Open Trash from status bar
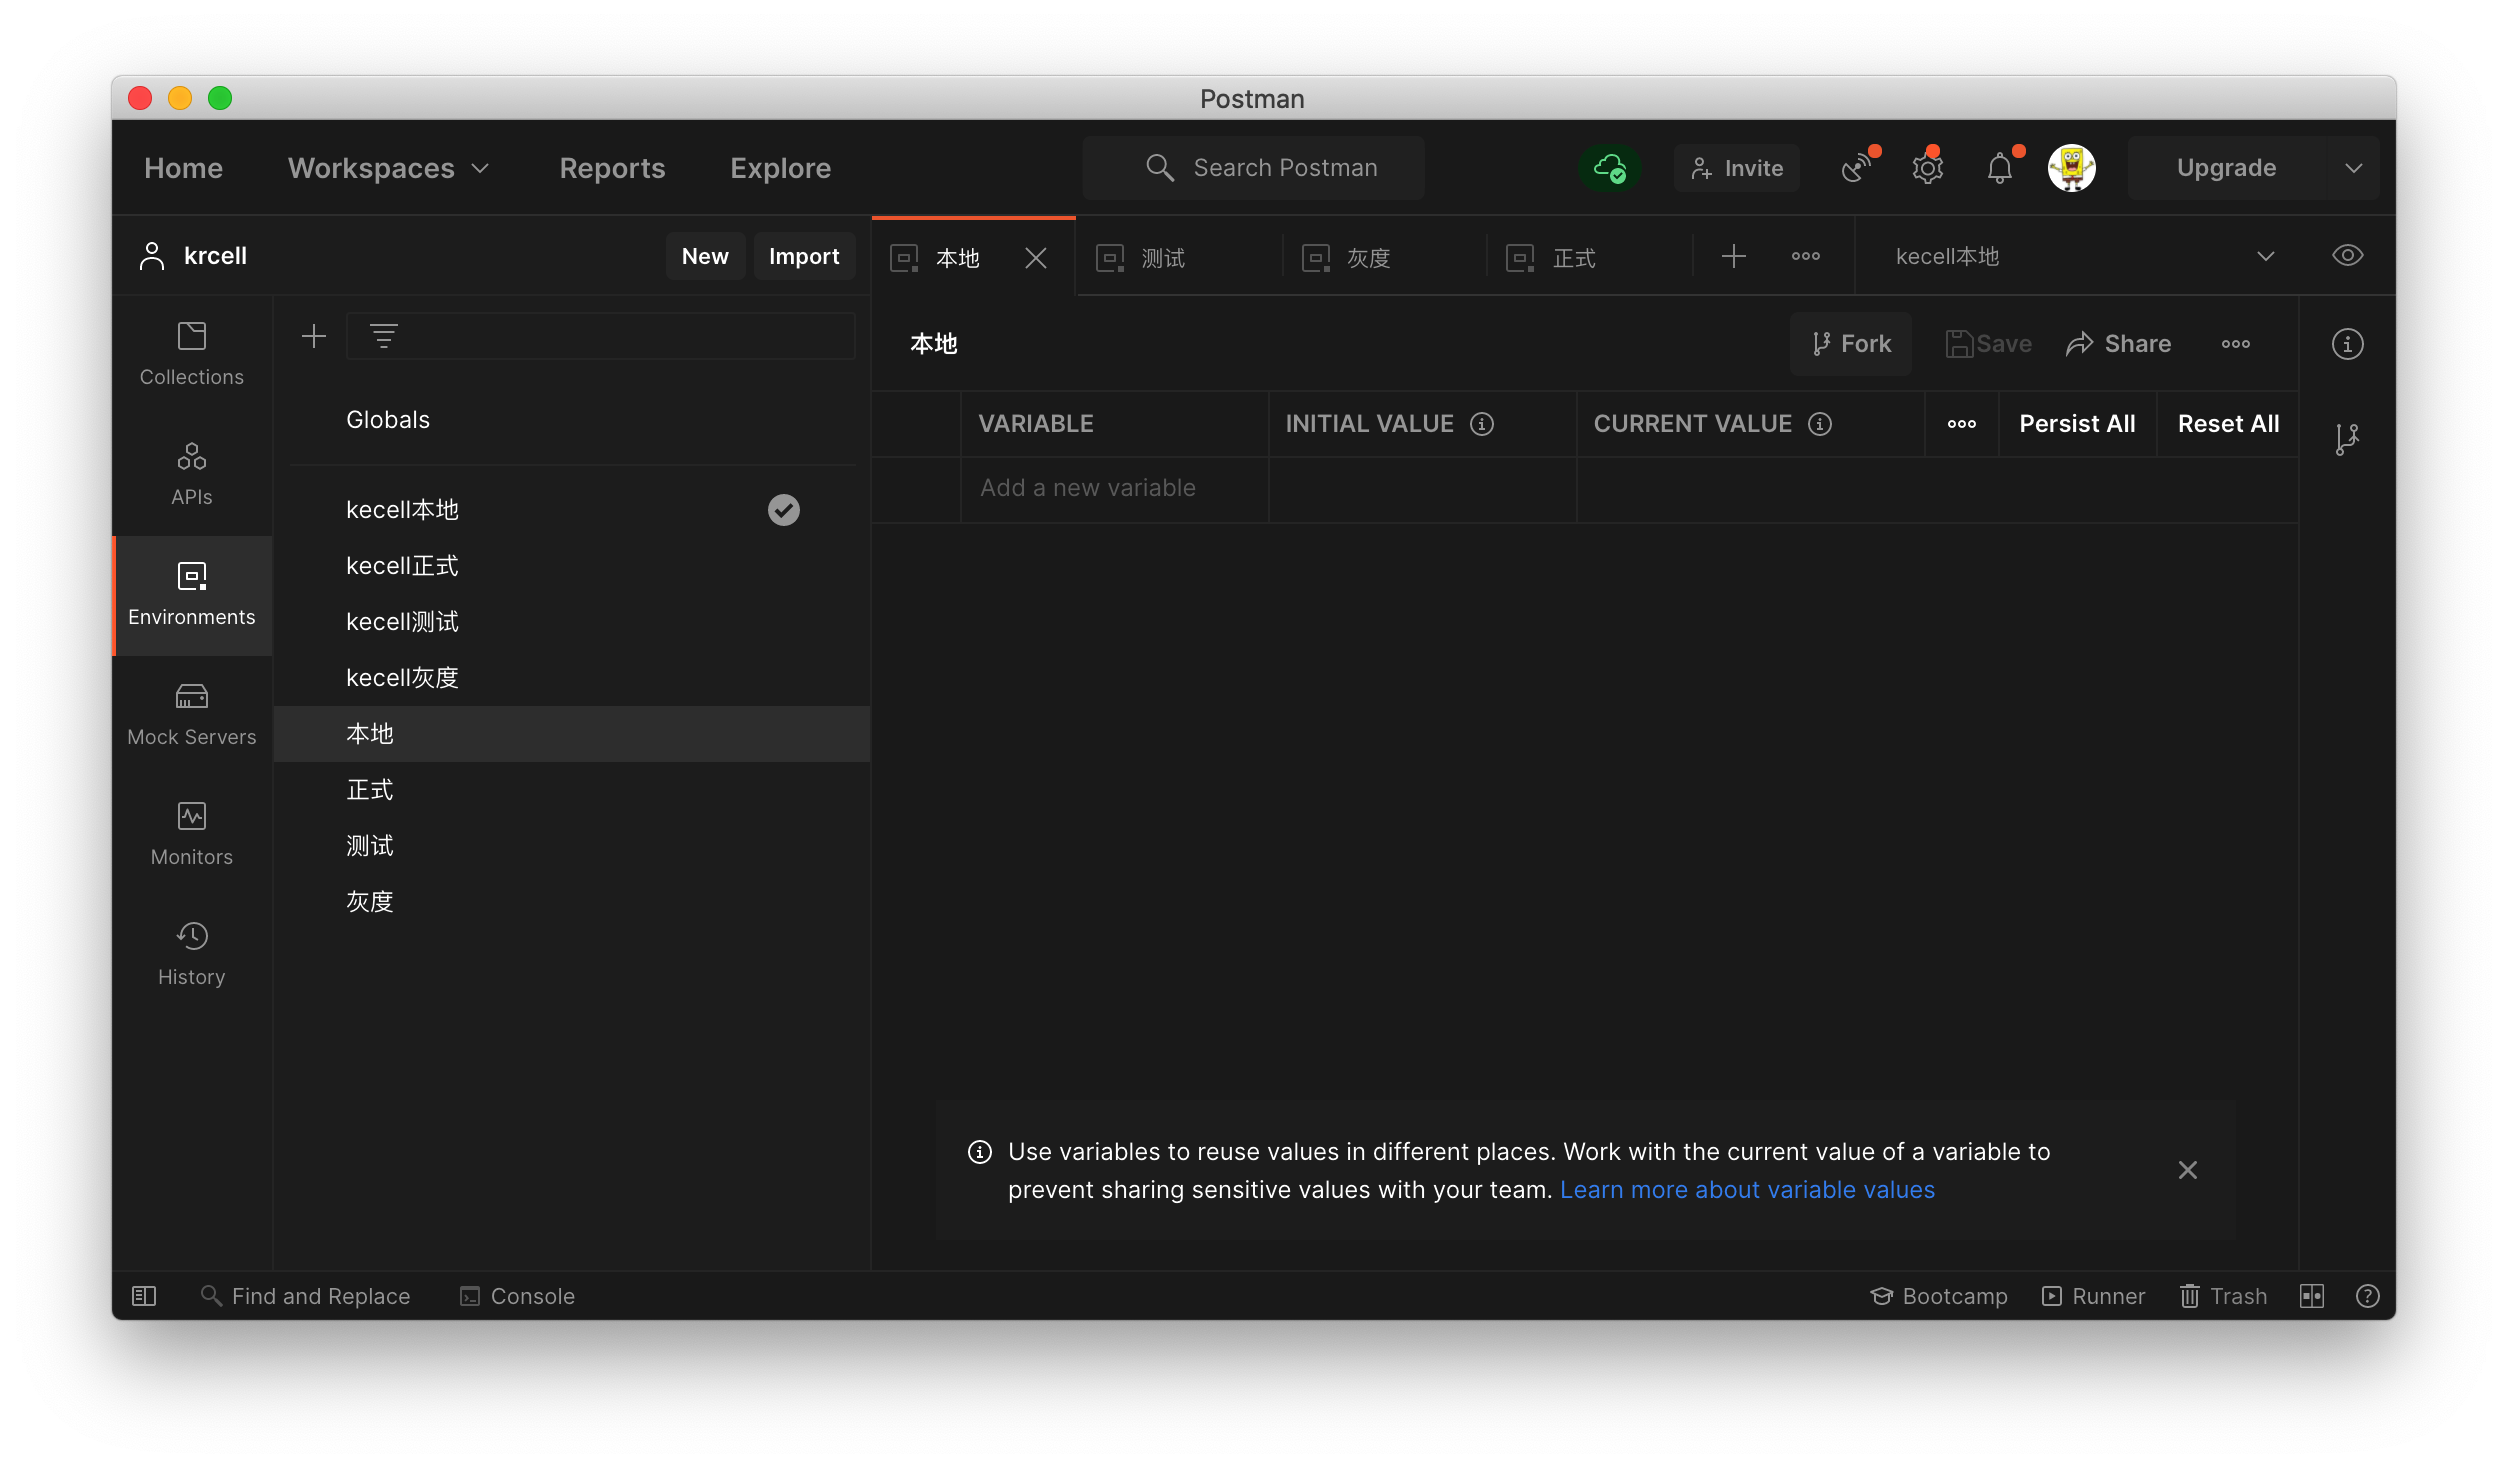The height and width of the screenshot is (1468, 2508). click(x=2223, y=1296)
